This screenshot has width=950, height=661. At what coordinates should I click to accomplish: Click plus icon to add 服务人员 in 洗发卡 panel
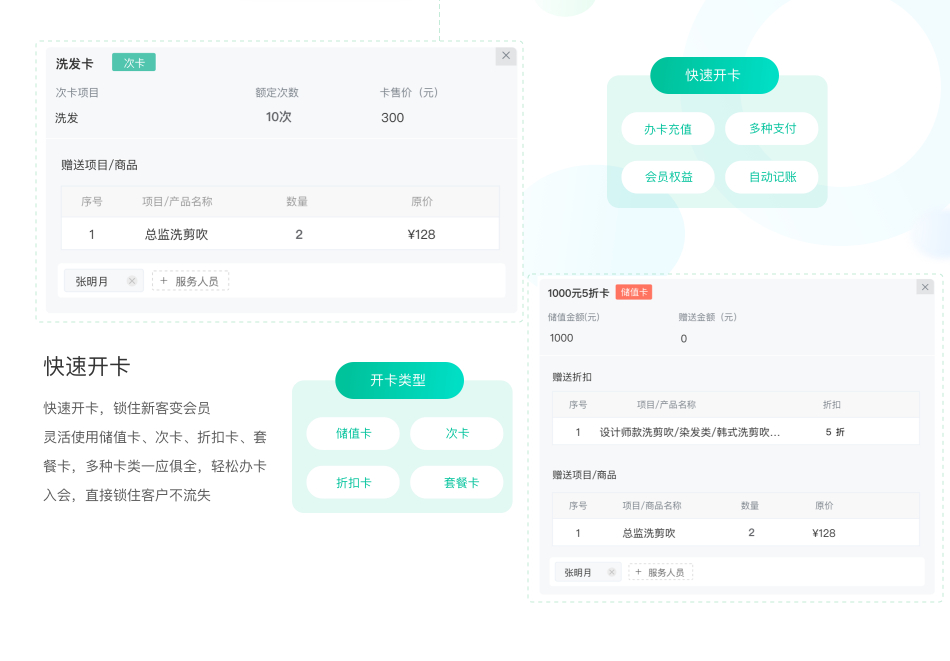tap(164, 281)
